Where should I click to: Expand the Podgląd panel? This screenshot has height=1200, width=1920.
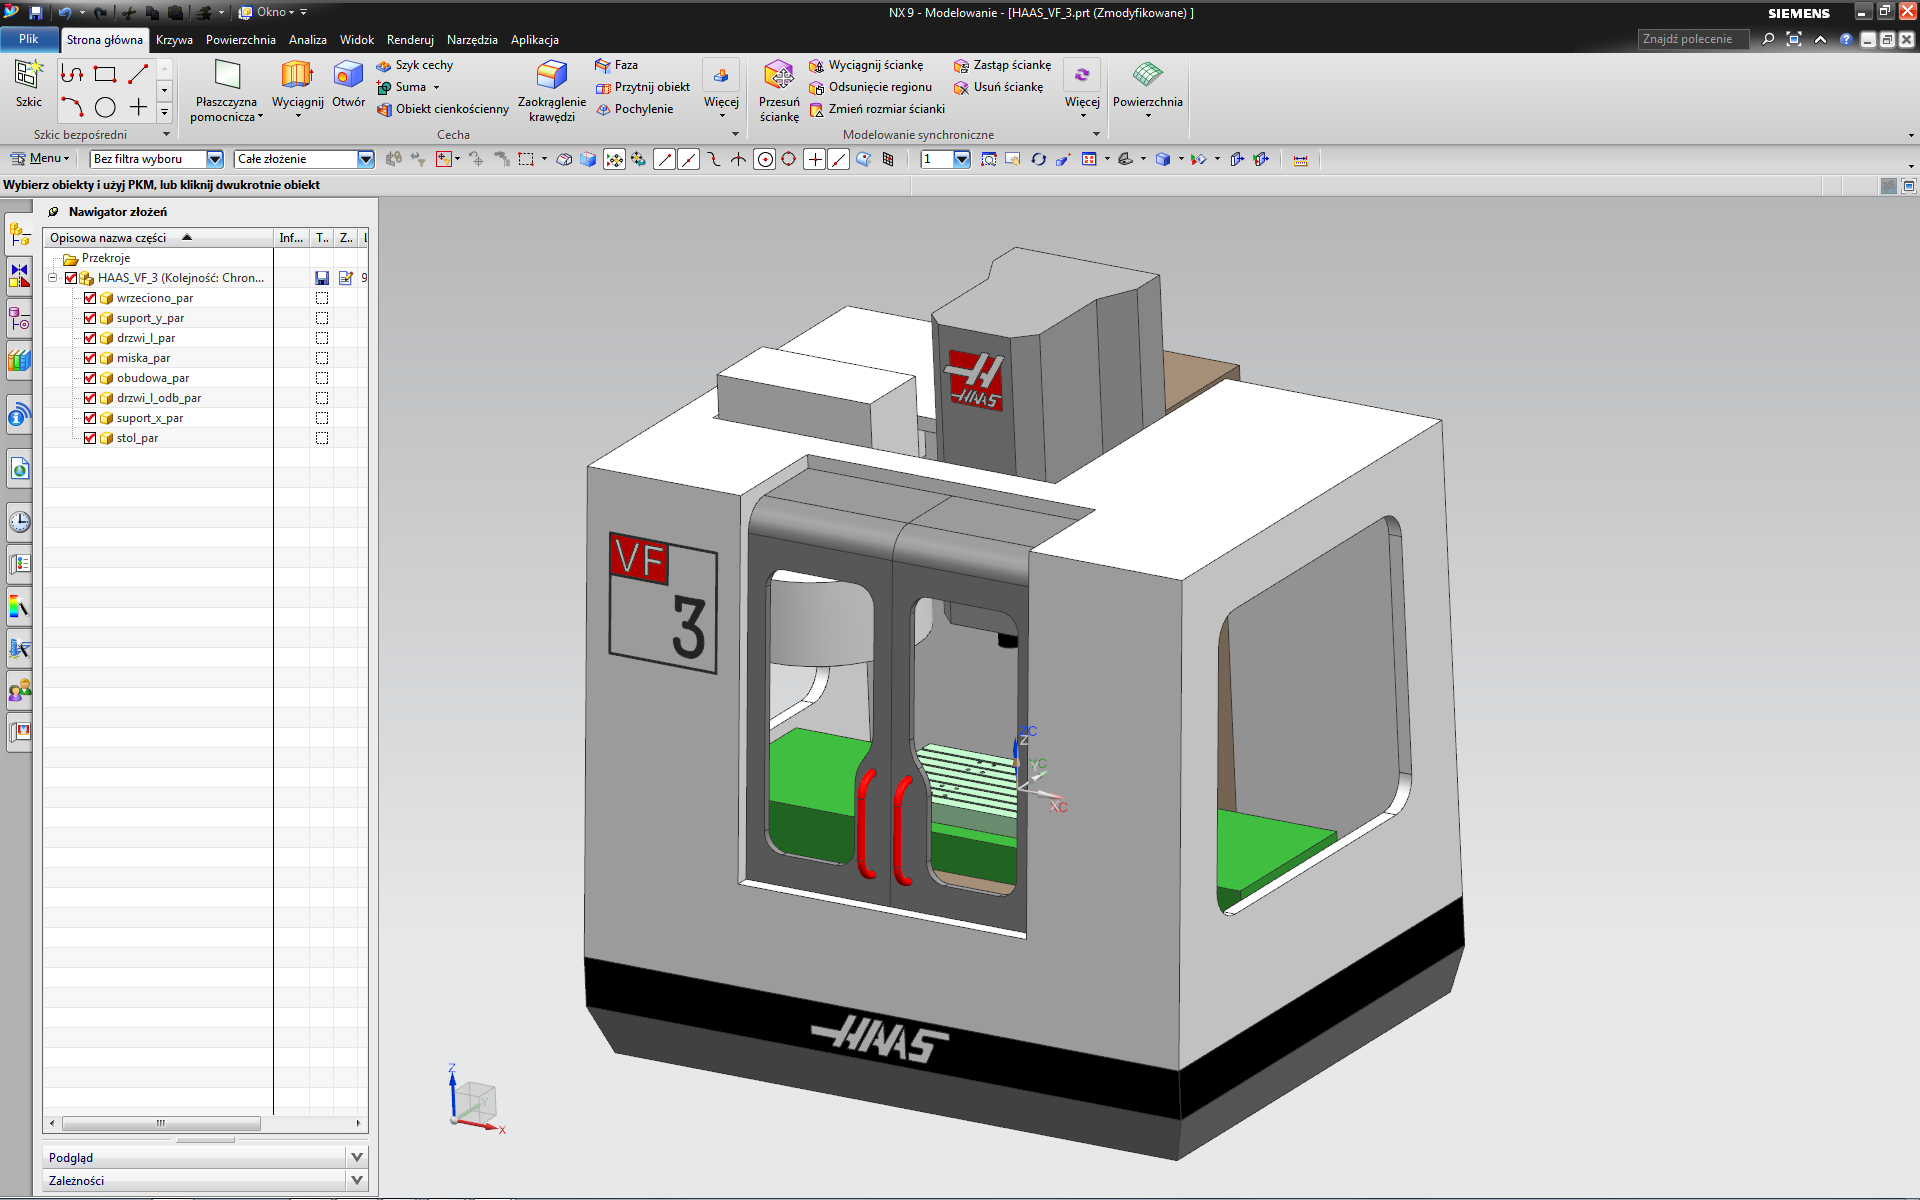pyautogui.click(x=357, y=1157)
